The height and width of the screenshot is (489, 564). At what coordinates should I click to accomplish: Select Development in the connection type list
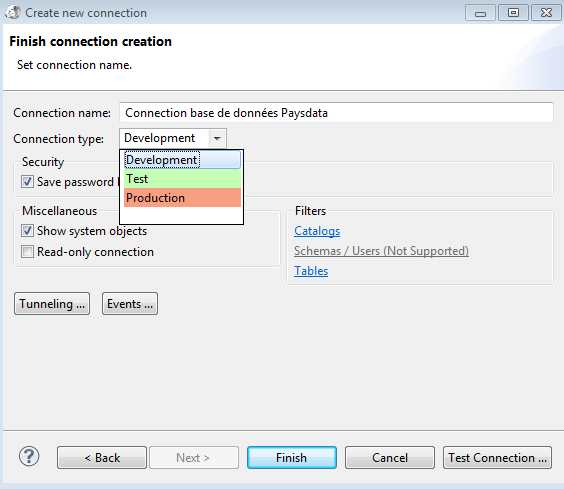(182, 160)
